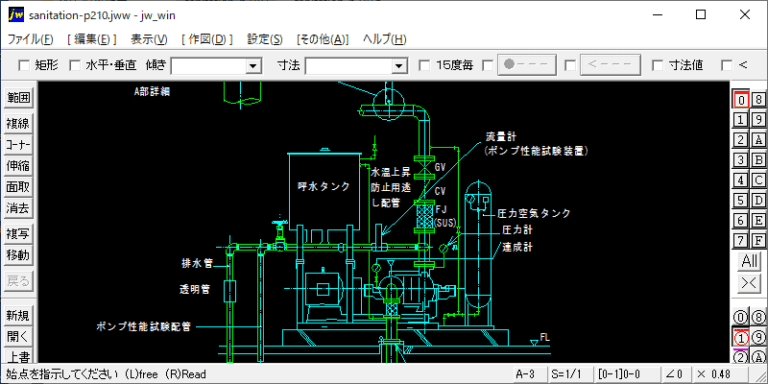The height and width of the screenshot is (384, 768).
Task: Toggle checkbox beside the <--- button
Action: [x=570, y=65]
